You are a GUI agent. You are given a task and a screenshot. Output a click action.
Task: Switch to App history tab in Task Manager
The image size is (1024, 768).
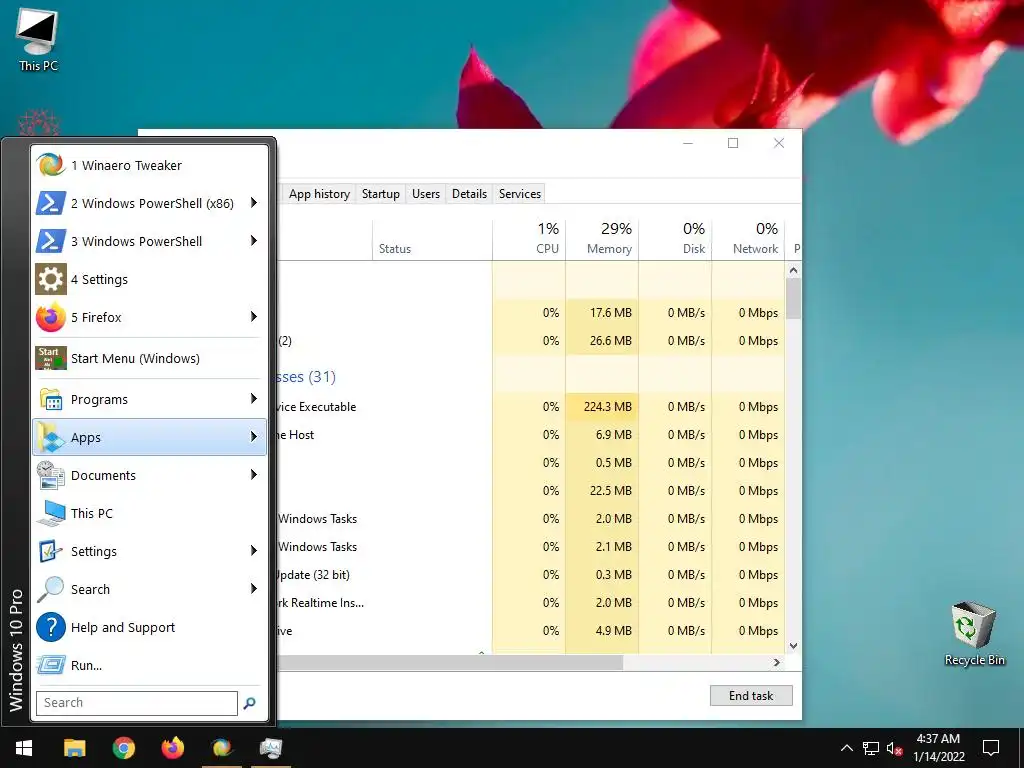tap(319, 194)
